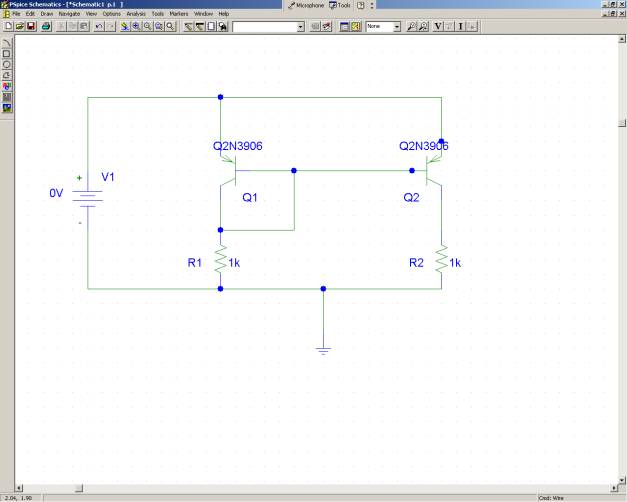
Task: Expand the 'None' marker color dropdown
Action: 396,25
